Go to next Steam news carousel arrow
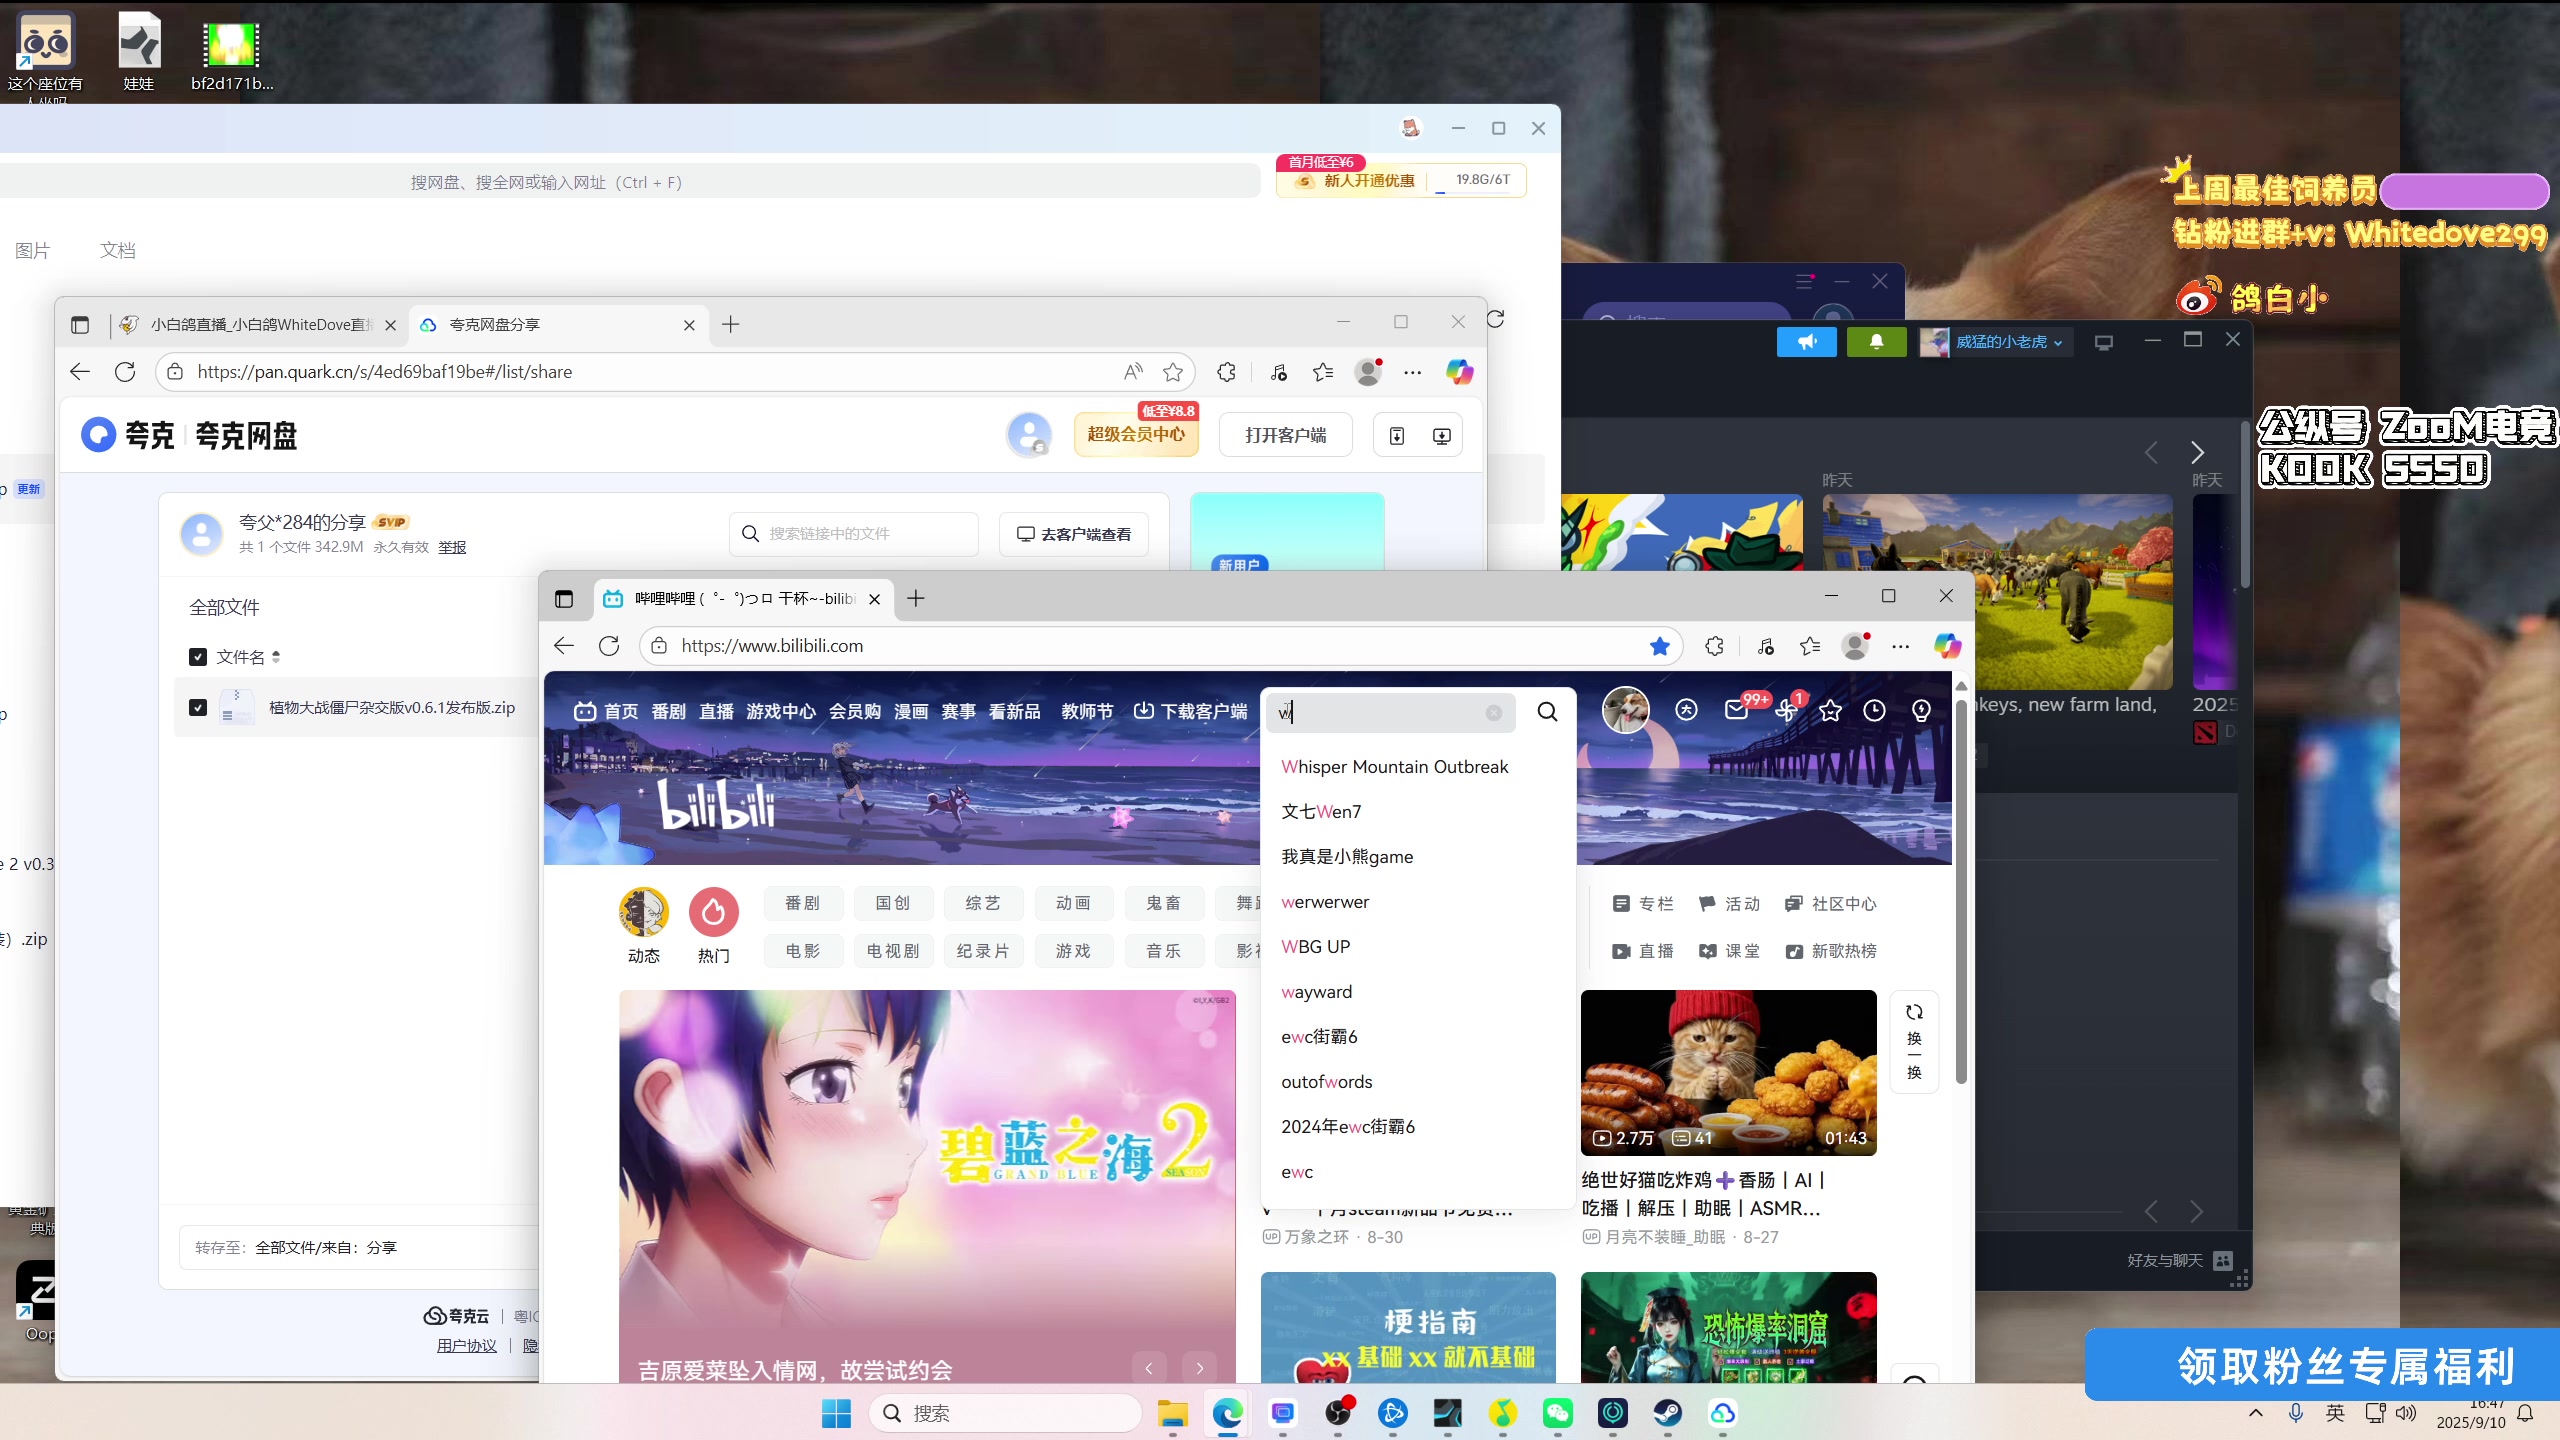Viewport: 2560px width, 1440px height. [x=2197, y=452]
